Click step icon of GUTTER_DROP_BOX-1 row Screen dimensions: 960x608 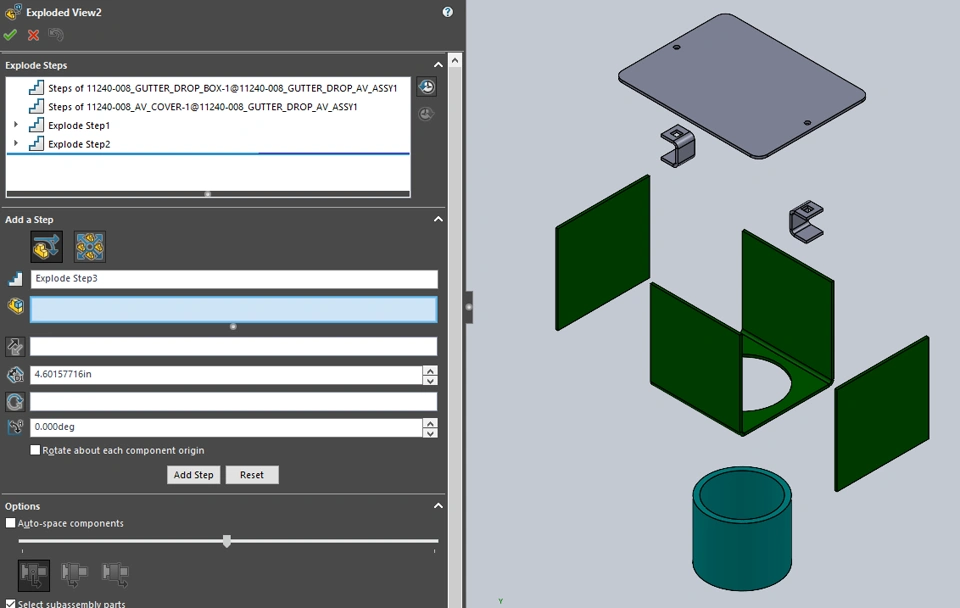pos(37,88)
